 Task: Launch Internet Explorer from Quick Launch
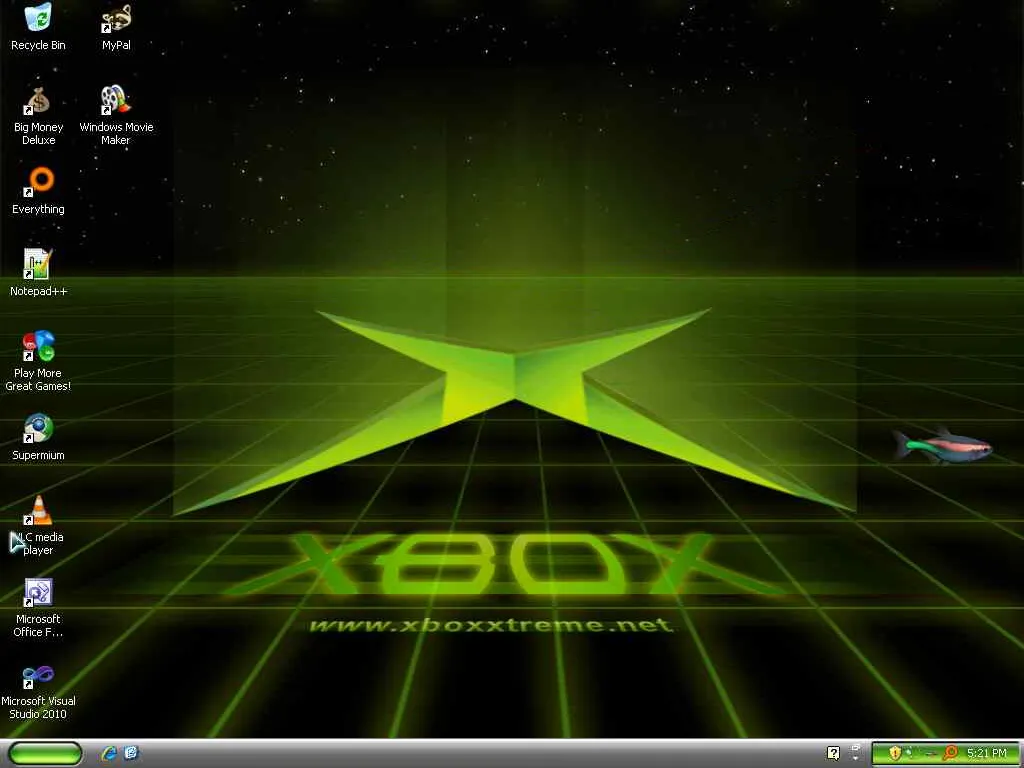click(x=109, y=753)
